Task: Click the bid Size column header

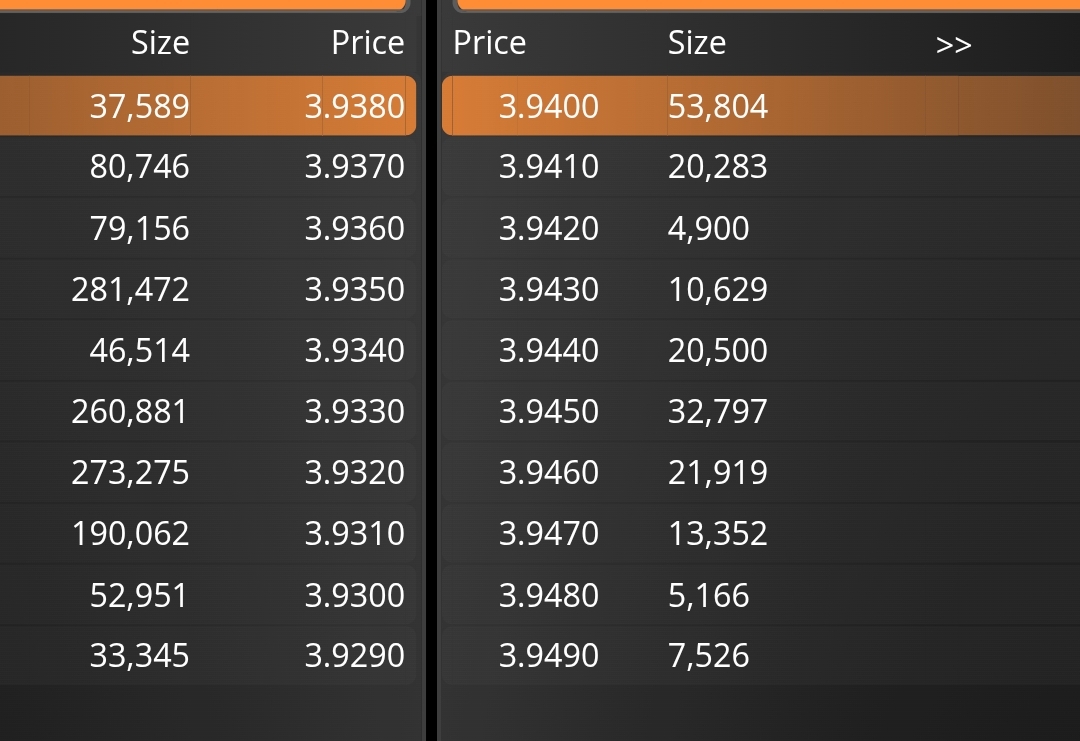Action: coord(160,43)
